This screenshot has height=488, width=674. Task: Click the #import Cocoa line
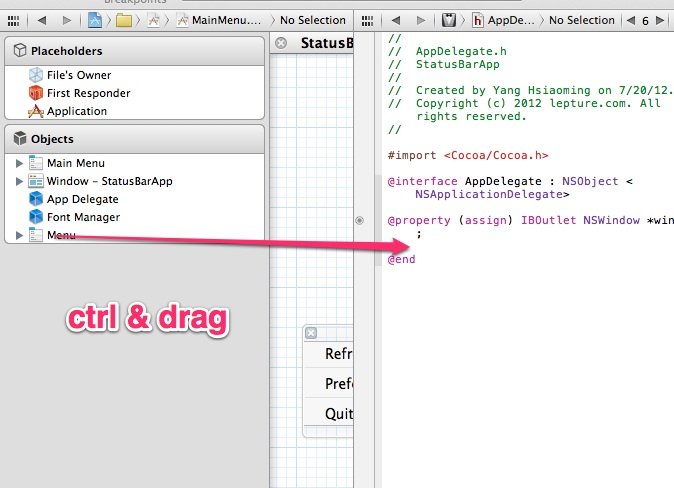click(468, 155)
